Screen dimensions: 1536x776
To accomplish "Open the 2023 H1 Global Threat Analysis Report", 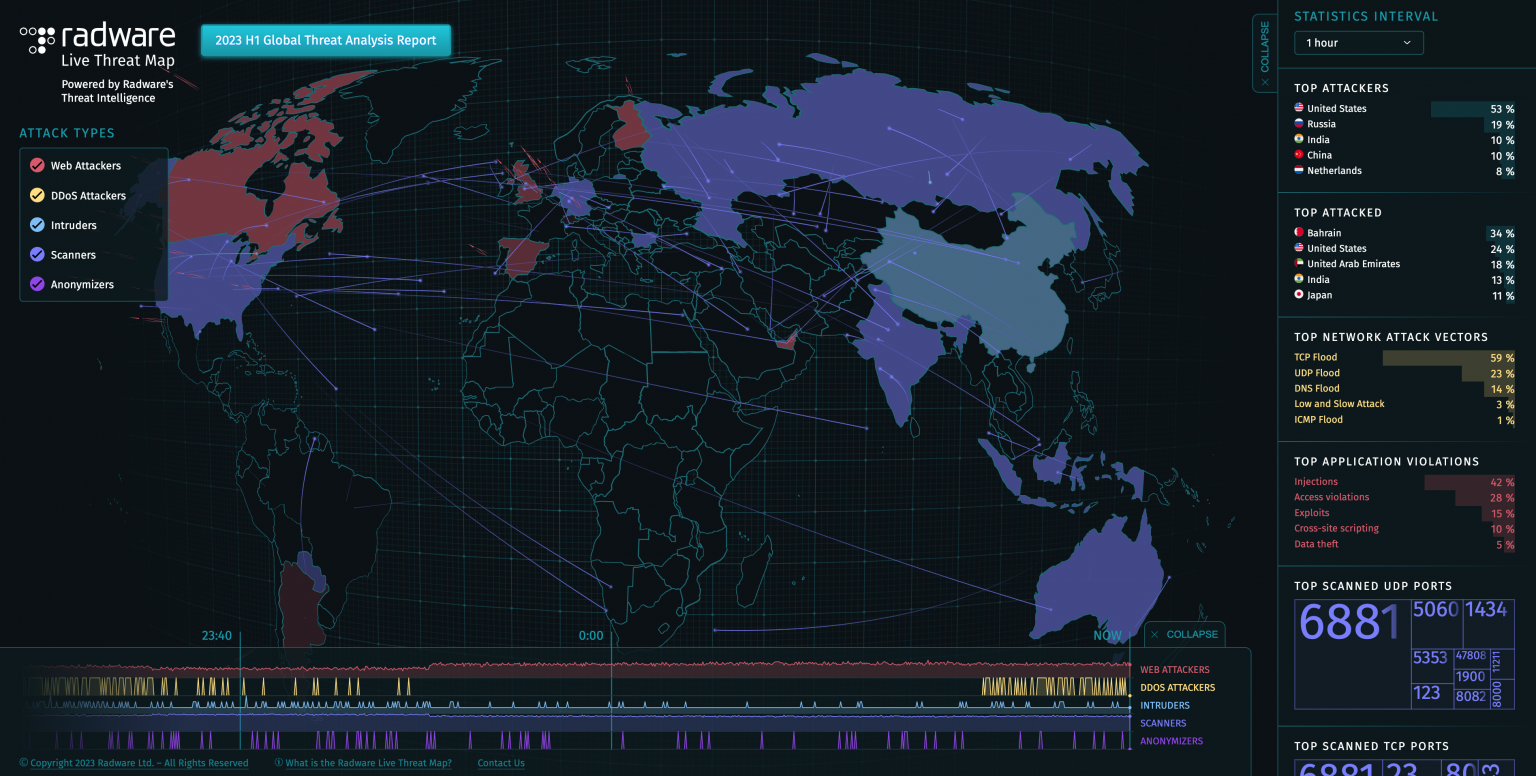I will click(326, 40).
